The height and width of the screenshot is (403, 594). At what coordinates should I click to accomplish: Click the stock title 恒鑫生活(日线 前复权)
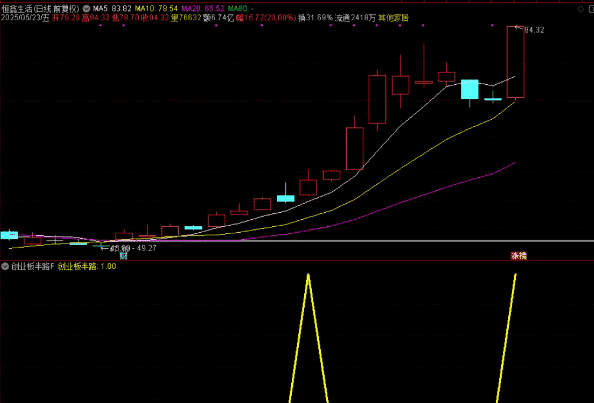pos(41,8)
